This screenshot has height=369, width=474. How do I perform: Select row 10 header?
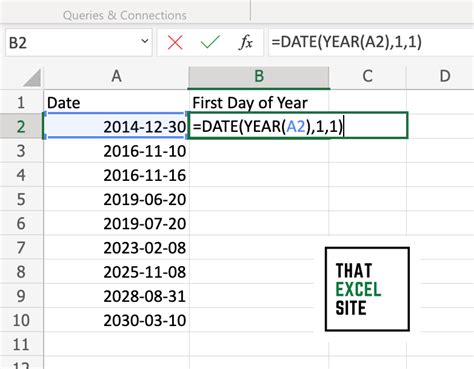[x=21, y=320]
